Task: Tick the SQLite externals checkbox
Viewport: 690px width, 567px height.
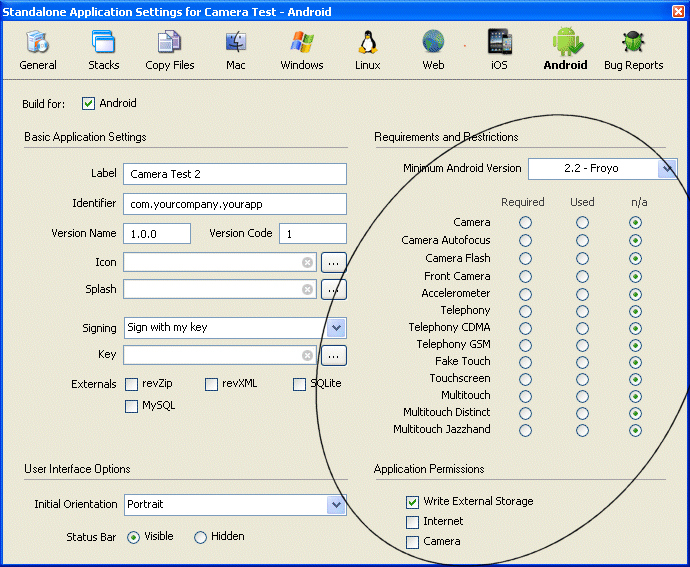Action: tap(300, 384)
